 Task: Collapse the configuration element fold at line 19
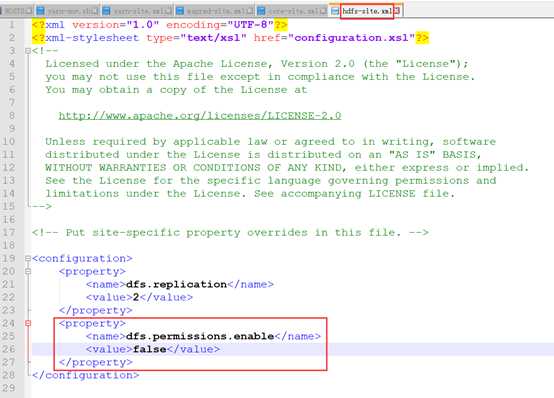point(28,258)
